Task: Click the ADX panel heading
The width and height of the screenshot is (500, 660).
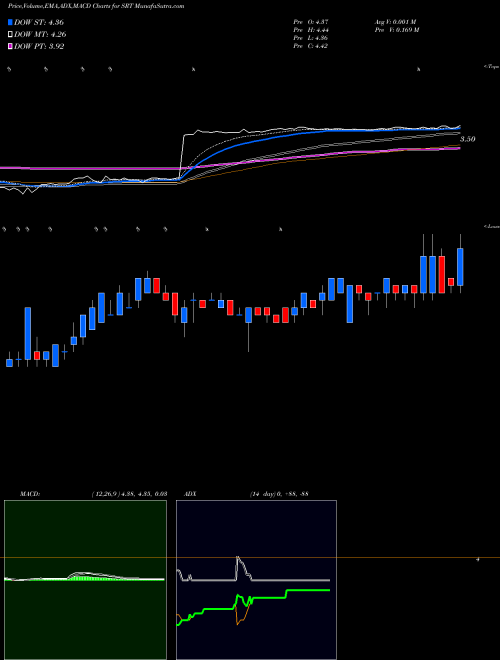Action: tap(191, 494)
